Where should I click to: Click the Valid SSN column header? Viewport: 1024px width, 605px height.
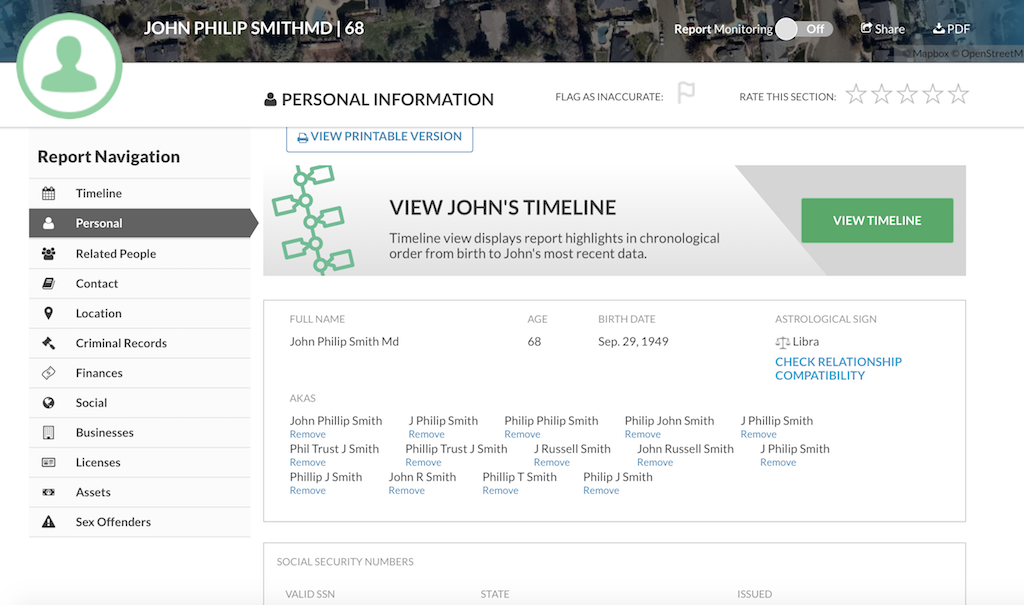pos(310,595)
